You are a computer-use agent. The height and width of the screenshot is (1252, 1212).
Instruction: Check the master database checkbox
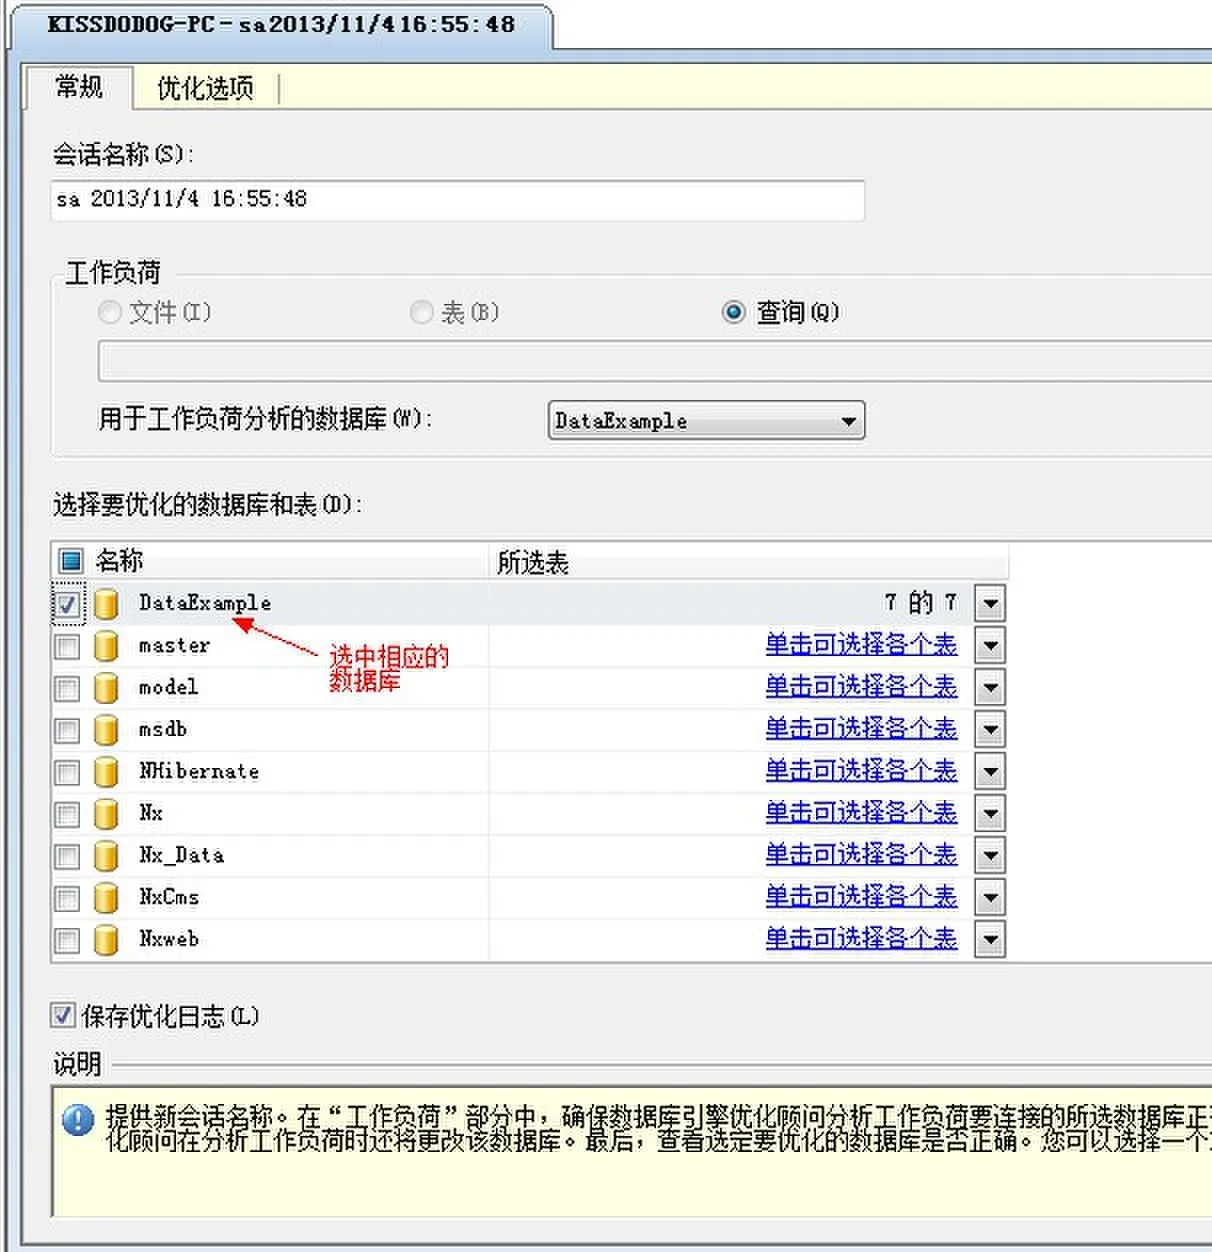coord(67,647)
